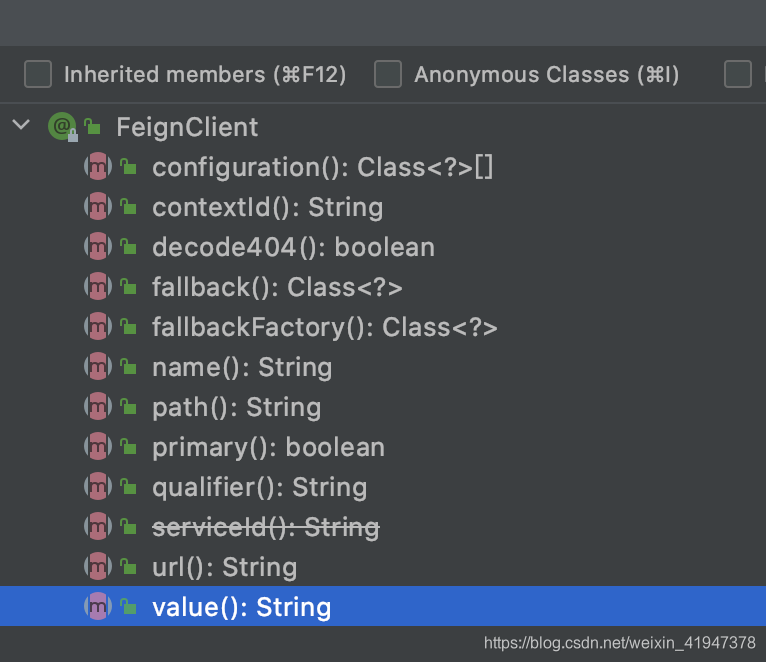Click the public access icon beside primary()
The width and height of the screenshot is (766, 662).
128,447
